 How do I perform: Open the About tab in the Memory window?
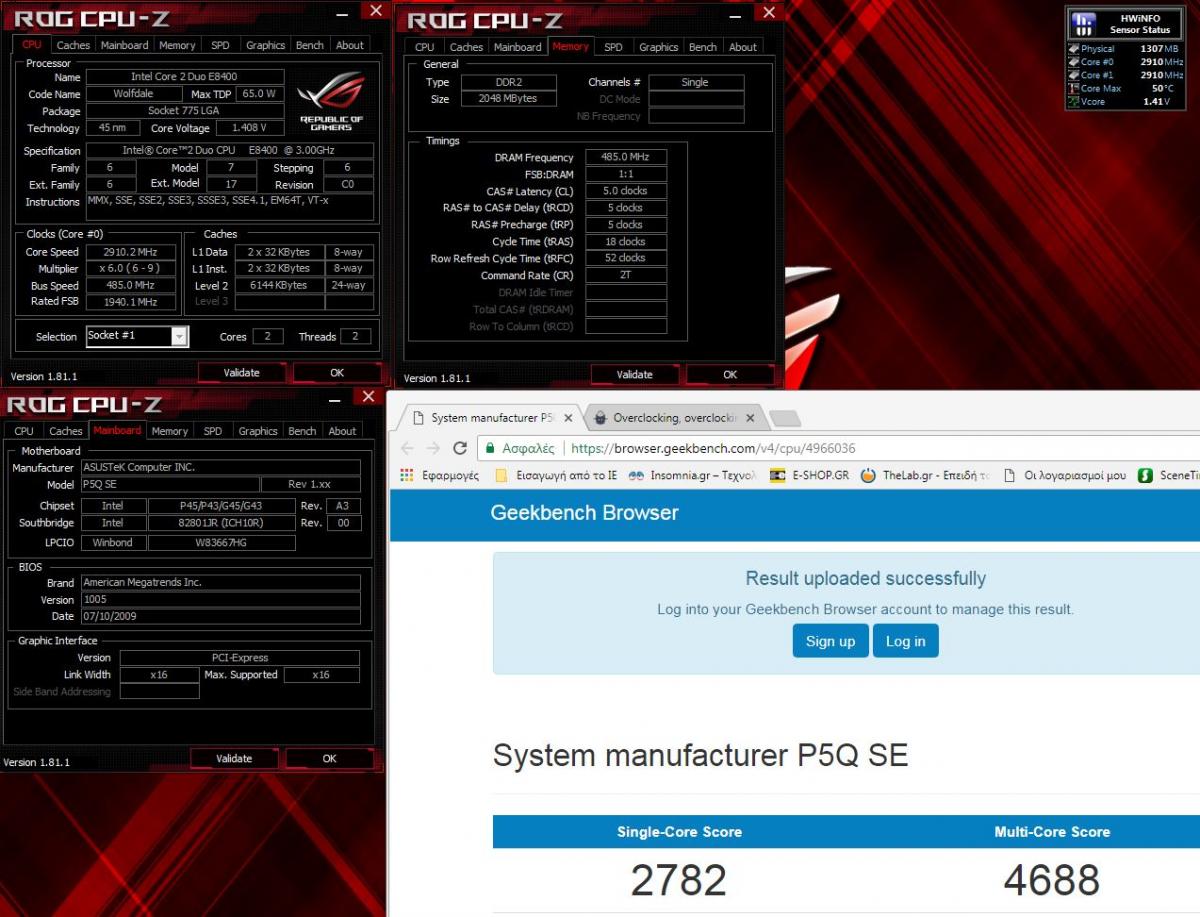743,47
